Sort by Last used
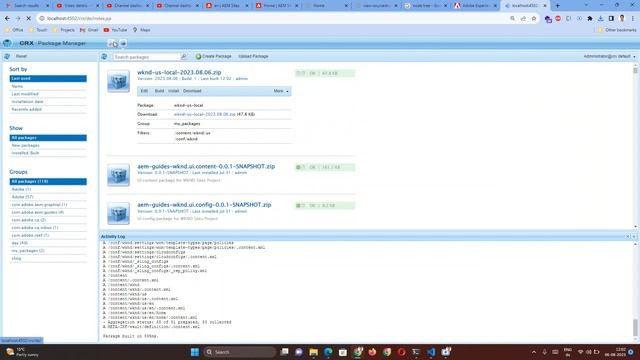The height and width of the screenshot is (360, 640). (x=48, y=78)
